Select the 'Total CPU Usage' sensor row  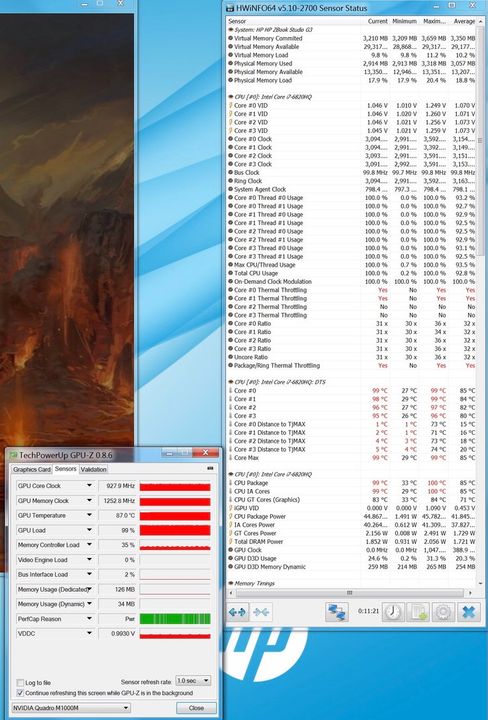[x=352, y=273]
